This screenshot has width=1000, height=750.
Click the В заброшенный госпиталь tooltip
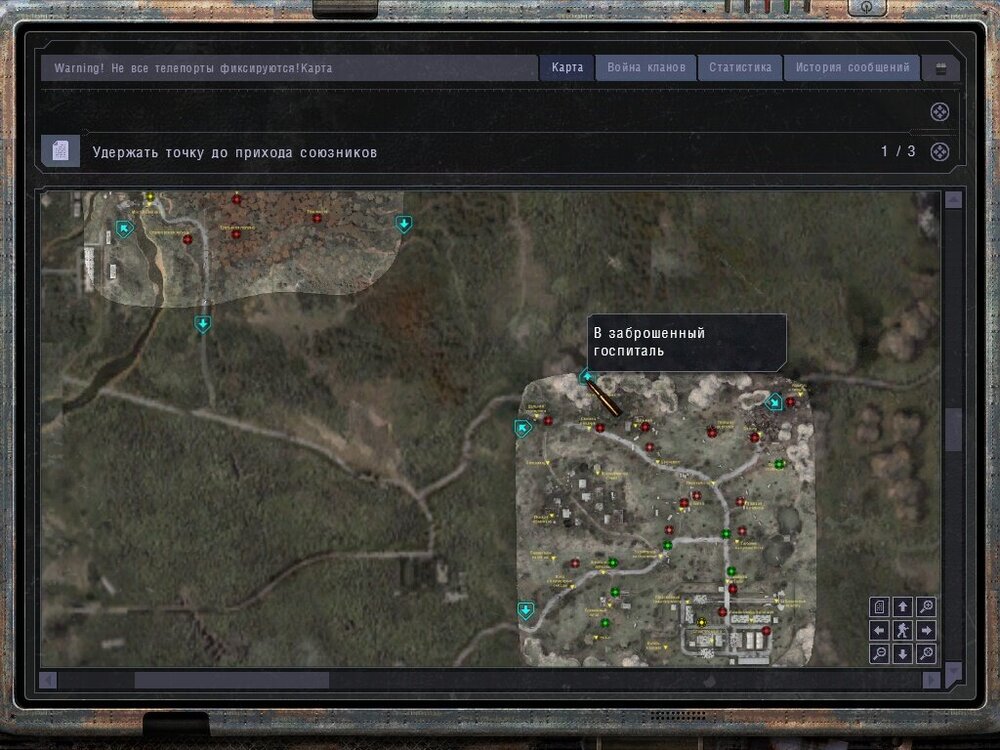point(687,342)
